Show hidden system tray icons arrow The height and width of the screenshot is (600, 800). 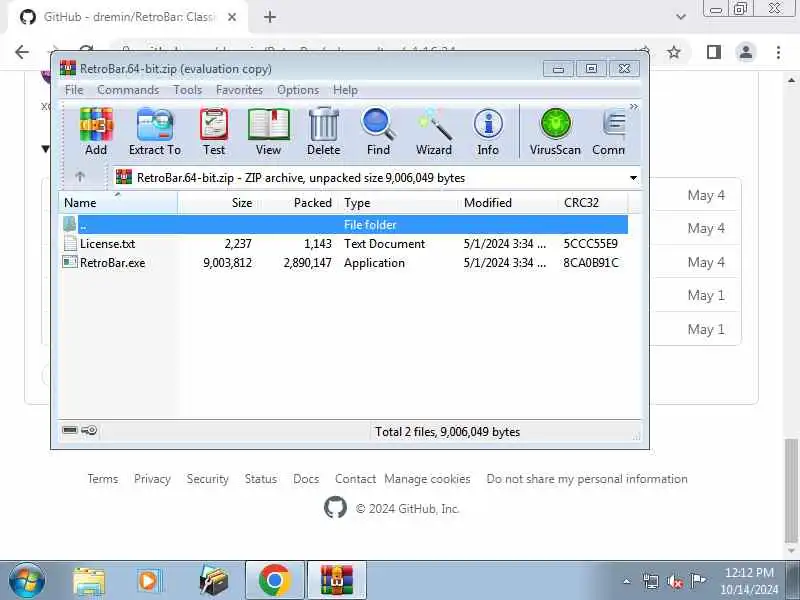click(627, 581)
